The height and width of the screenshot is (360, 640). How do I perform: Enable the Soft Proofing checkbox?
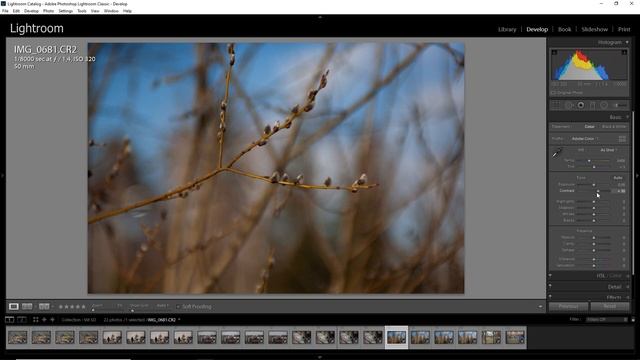(x=178, y=307)
